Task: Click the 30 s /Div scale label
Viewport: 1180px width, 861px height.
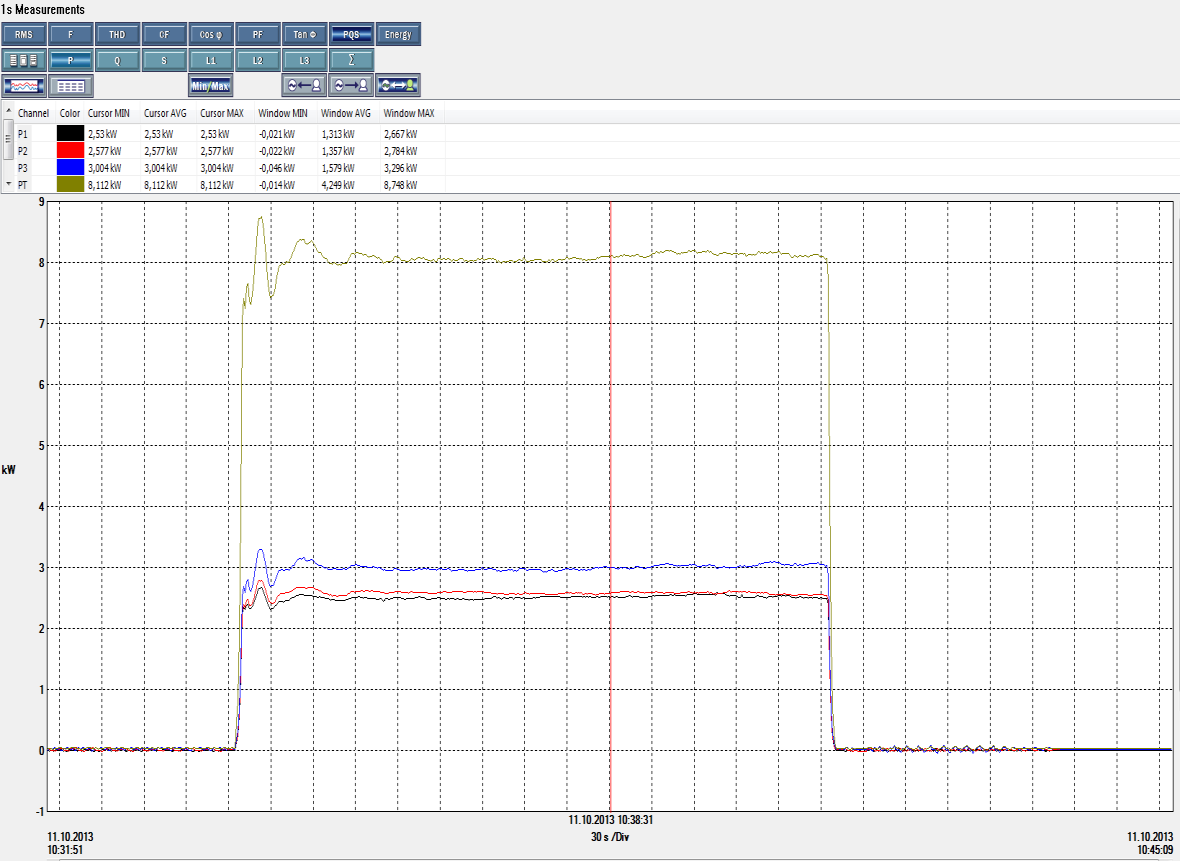Action: (610, 837)
